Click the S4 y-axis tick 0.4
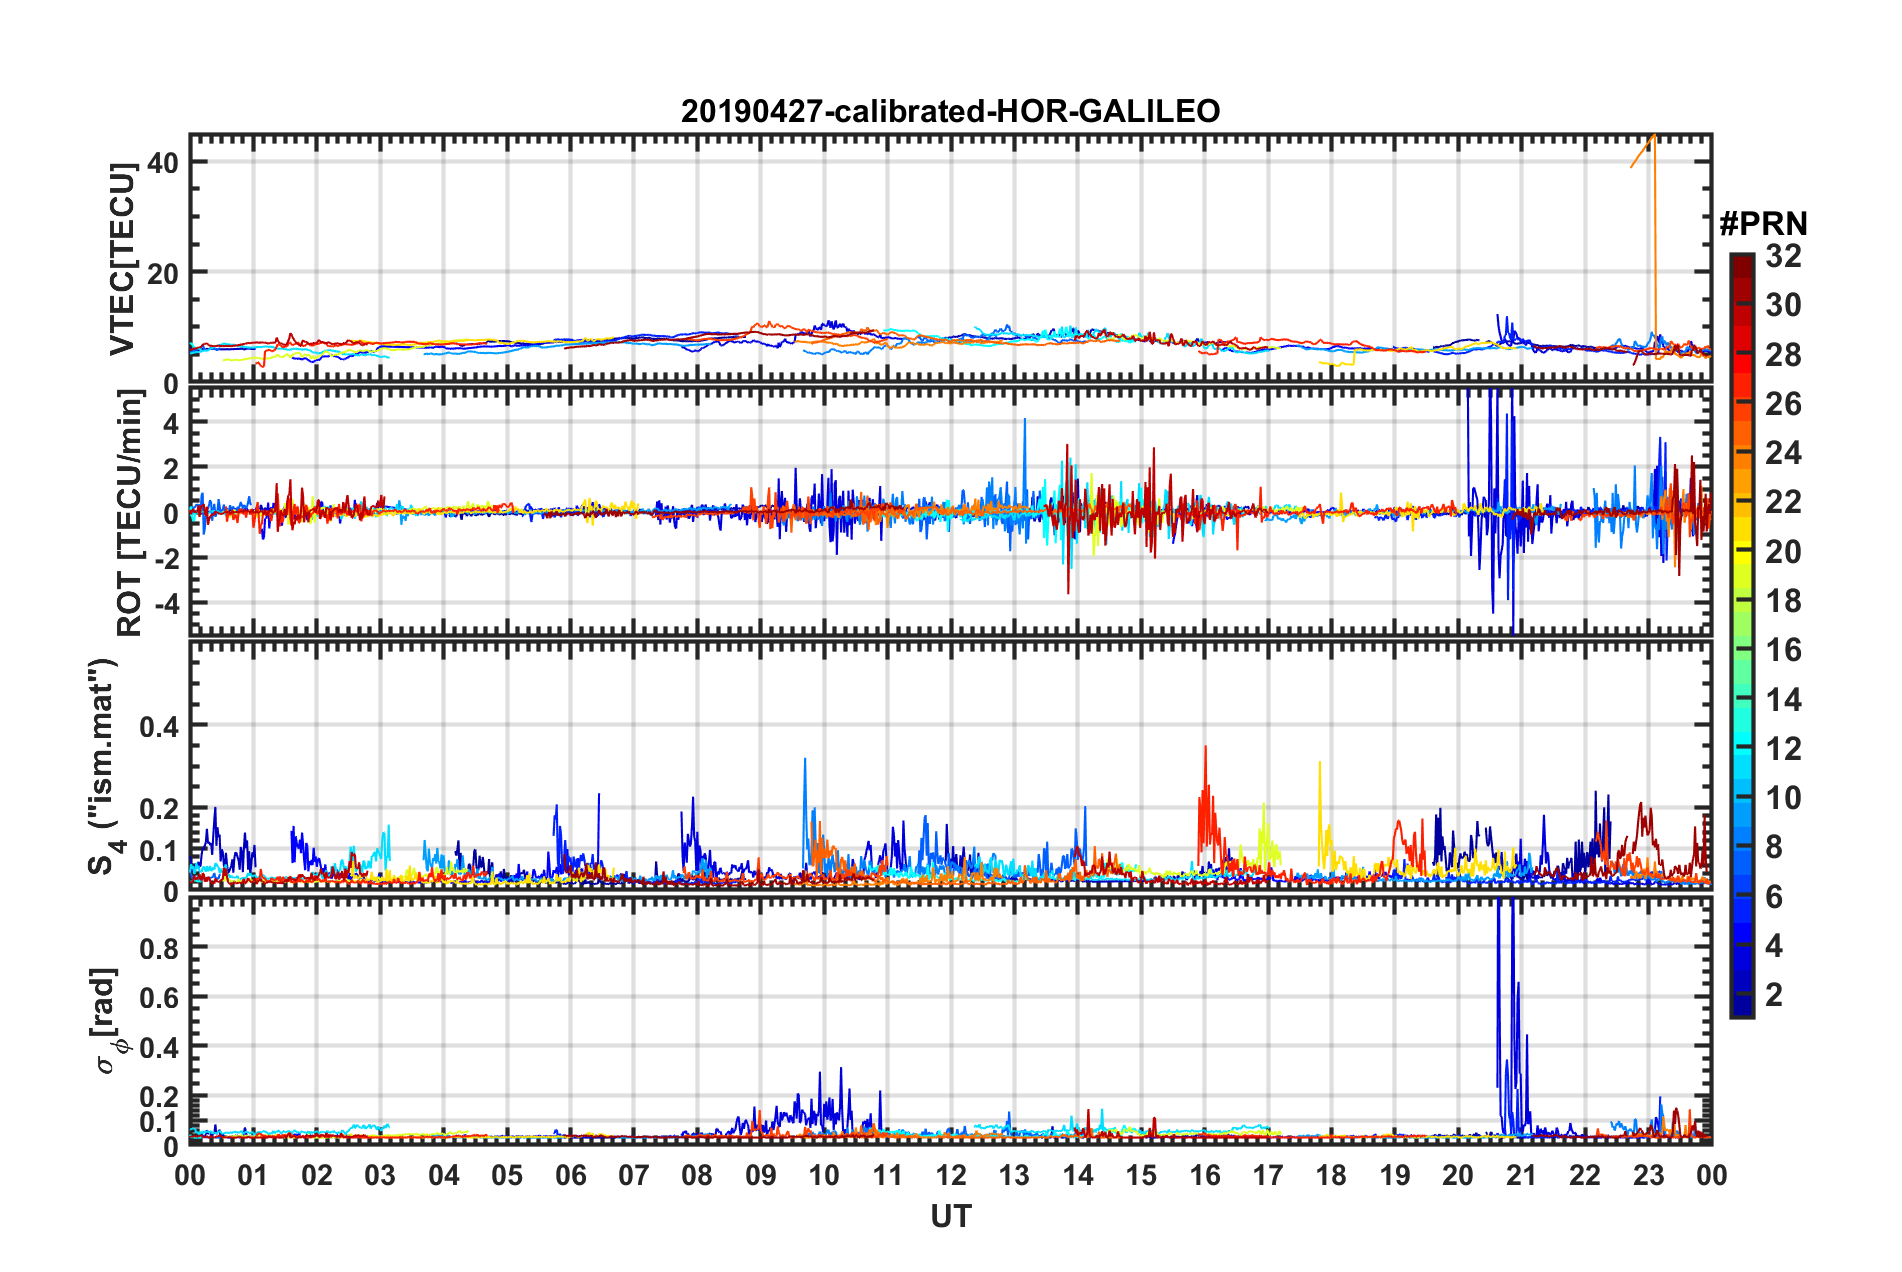The image size is (1902, 1272). (x=159, y=726)
